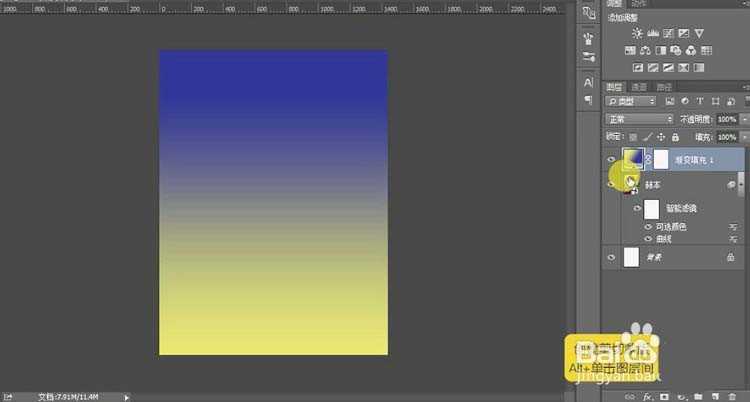Open the layer filter 类型 dropdown
This screenshot has width=750, height=402.
[x=631, y=102]
